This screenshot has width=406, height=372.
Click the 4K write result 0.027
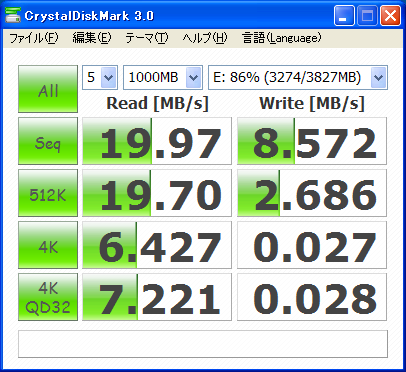pos(312,245)
